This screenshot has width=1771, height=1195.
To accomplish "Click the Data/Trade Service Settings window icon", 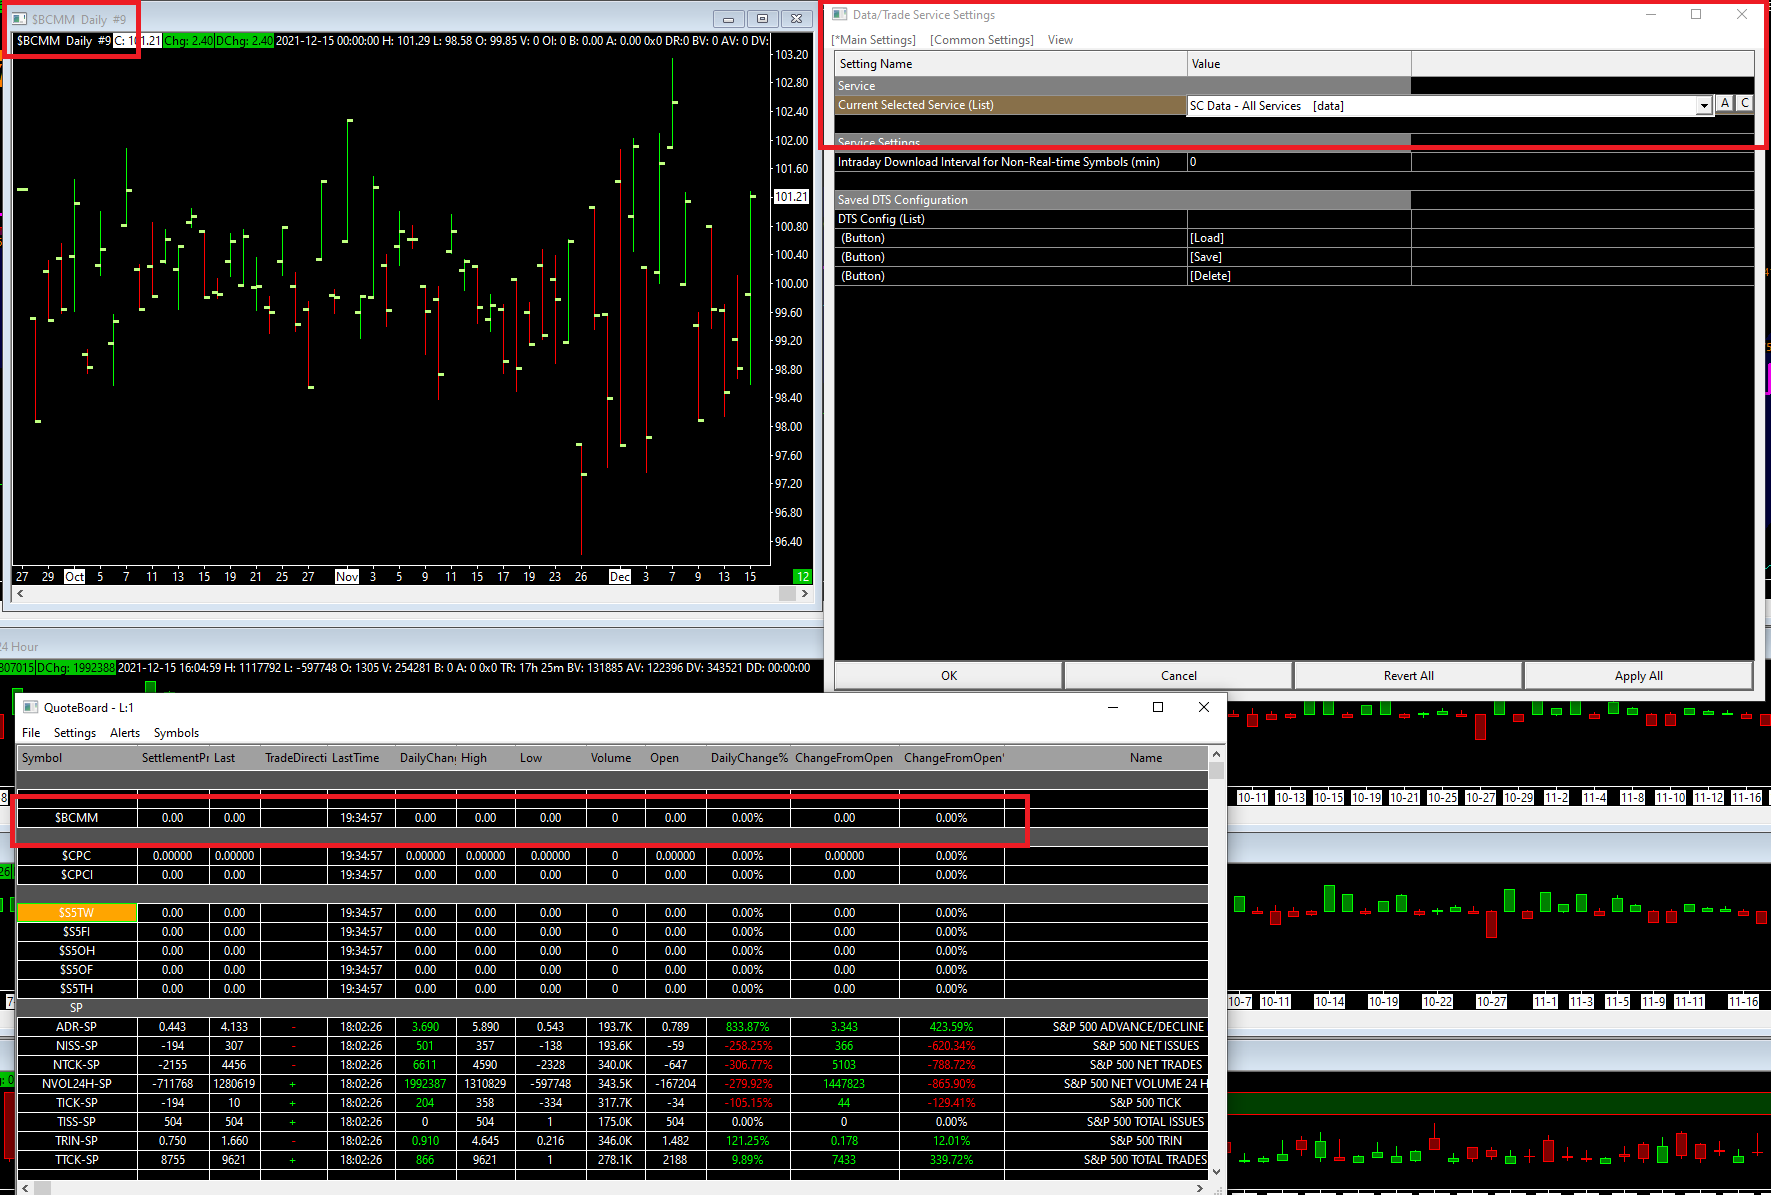I will click(840, 15).
